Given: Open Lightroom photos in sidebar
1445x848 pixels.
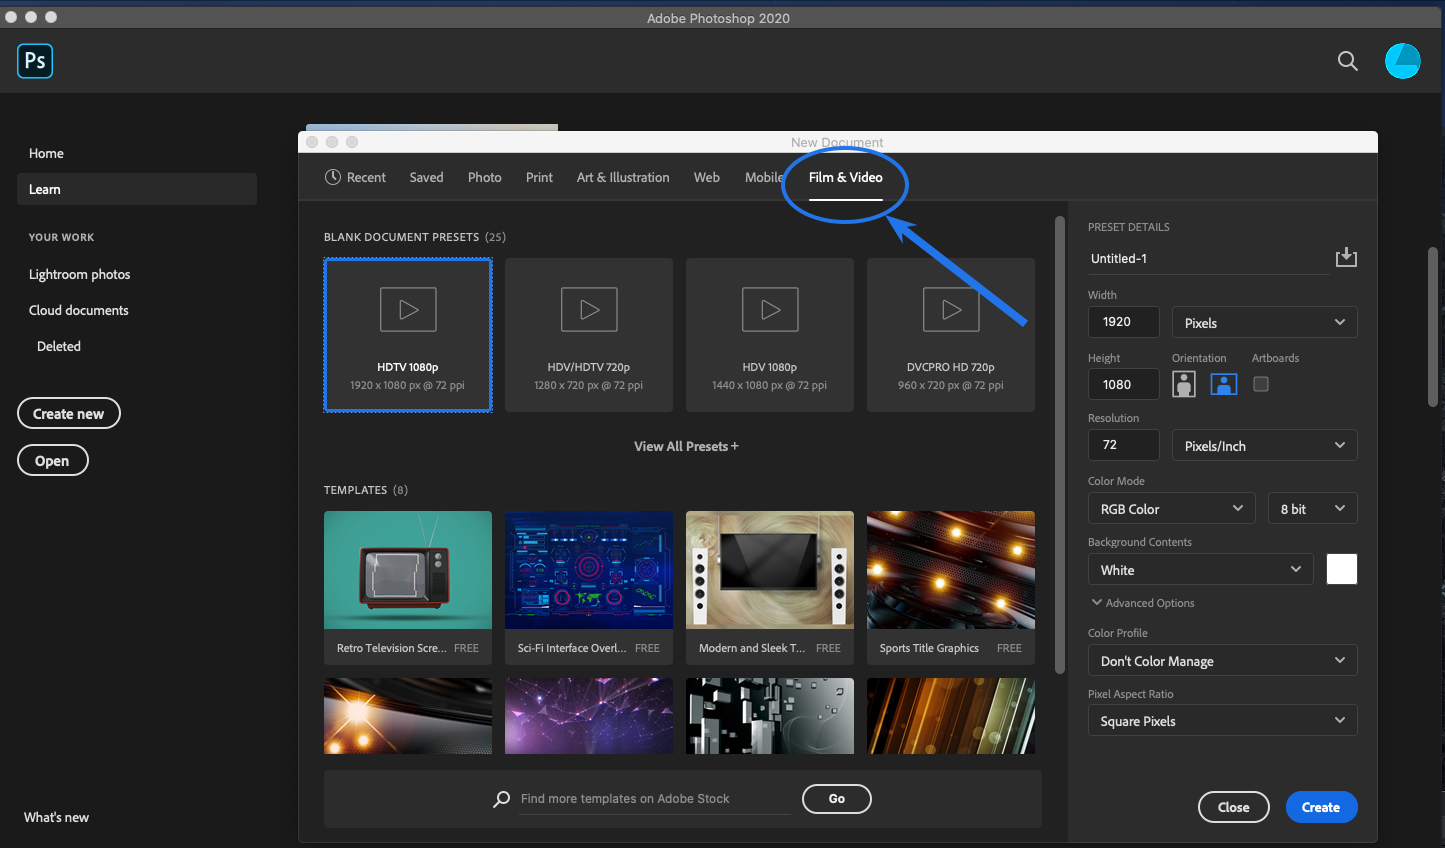Looking at the screenshot, I should [80, 274].
